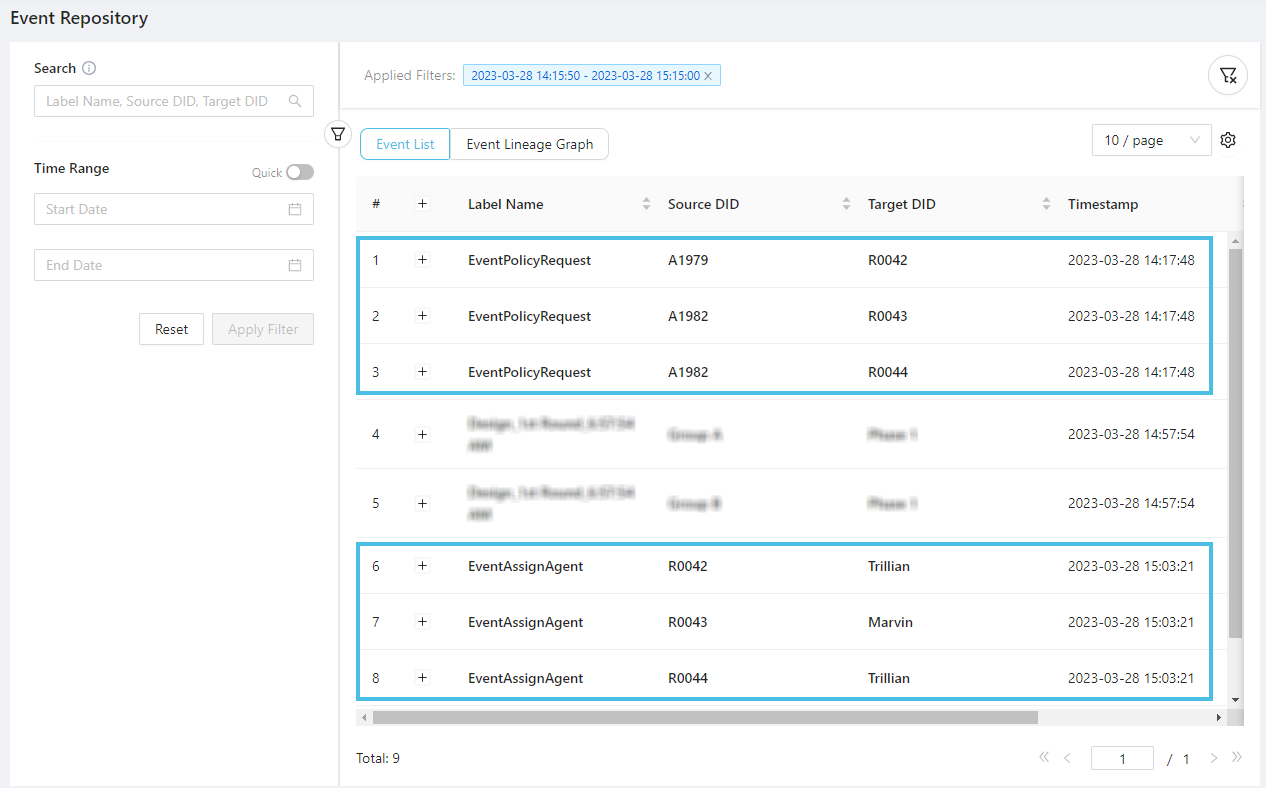Click the page number input field

tap(1121, 759)
